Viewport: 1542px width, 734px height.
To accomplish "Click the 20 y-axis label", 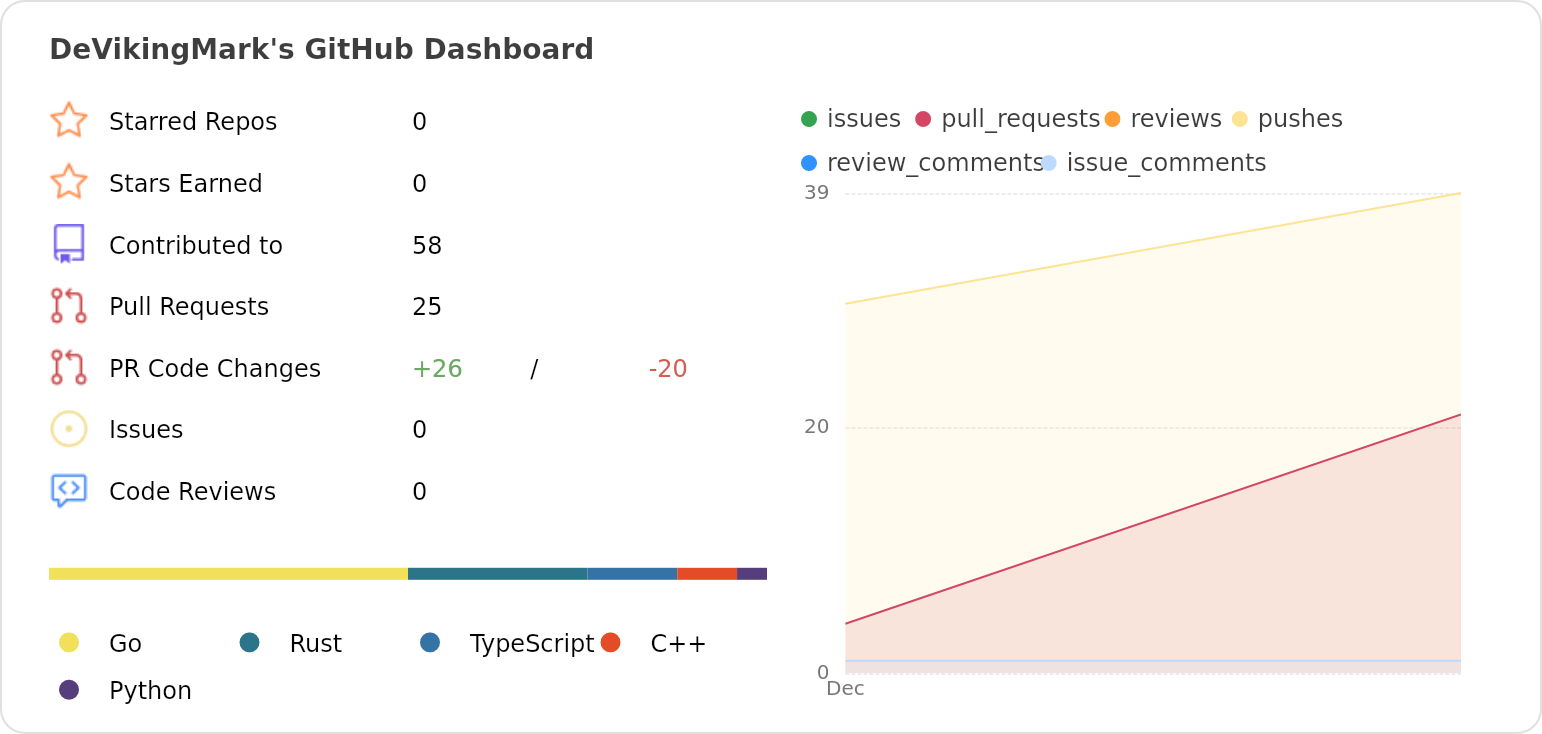I will (817, 427).
